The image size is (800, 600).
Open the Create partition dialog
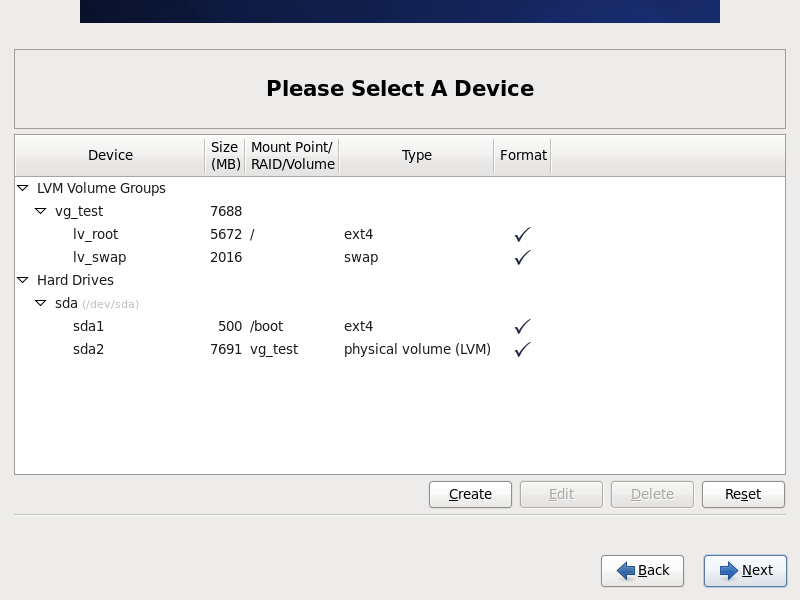point(470,494)
